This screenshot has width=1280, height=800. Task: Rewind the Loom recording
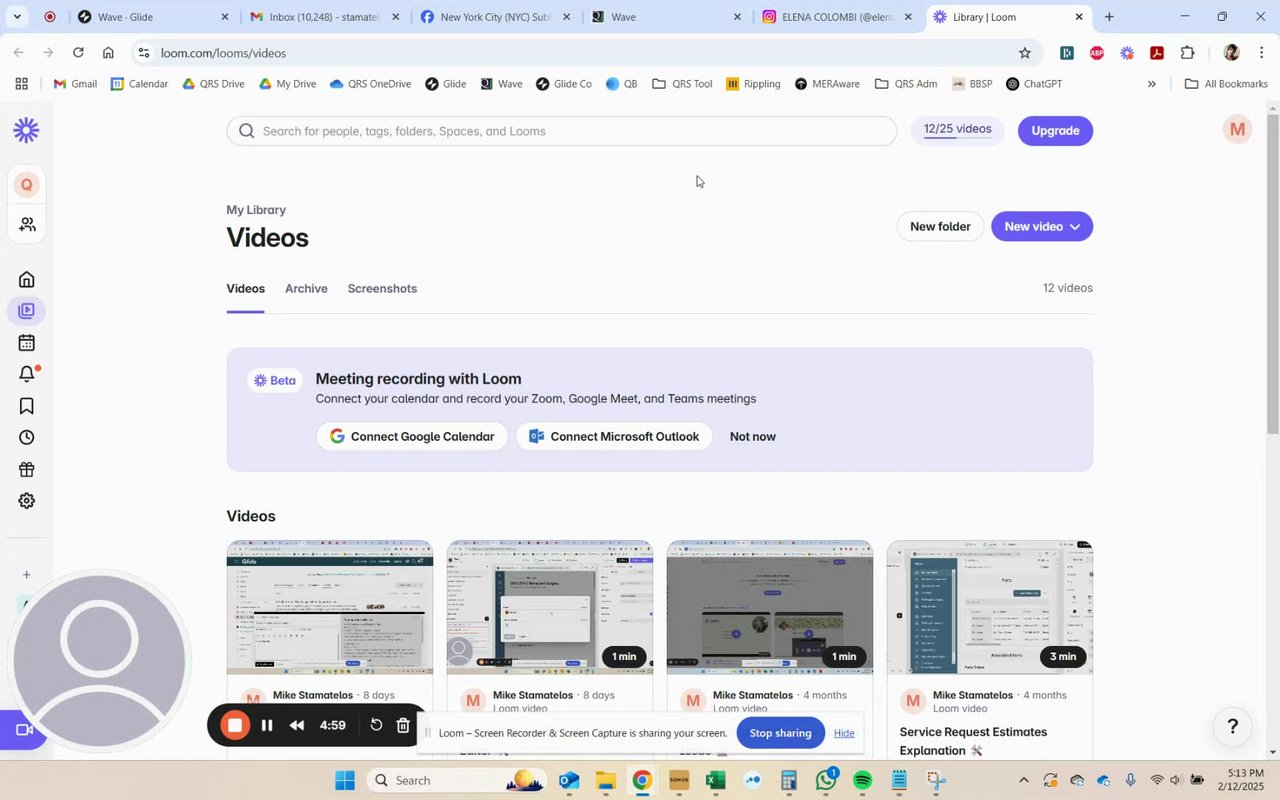point(297,725)
